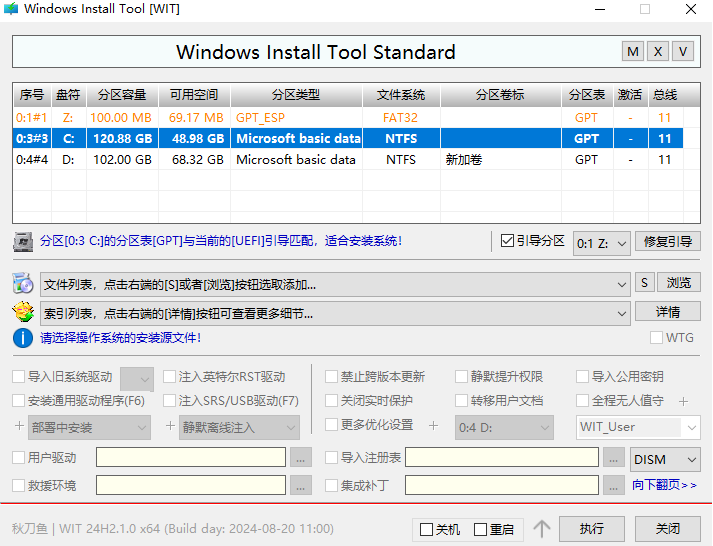The height and width of the screenshot is (546, 713).
Task: Open dropdown next to 导入旧系统驱动
Action: click(137, 379)
